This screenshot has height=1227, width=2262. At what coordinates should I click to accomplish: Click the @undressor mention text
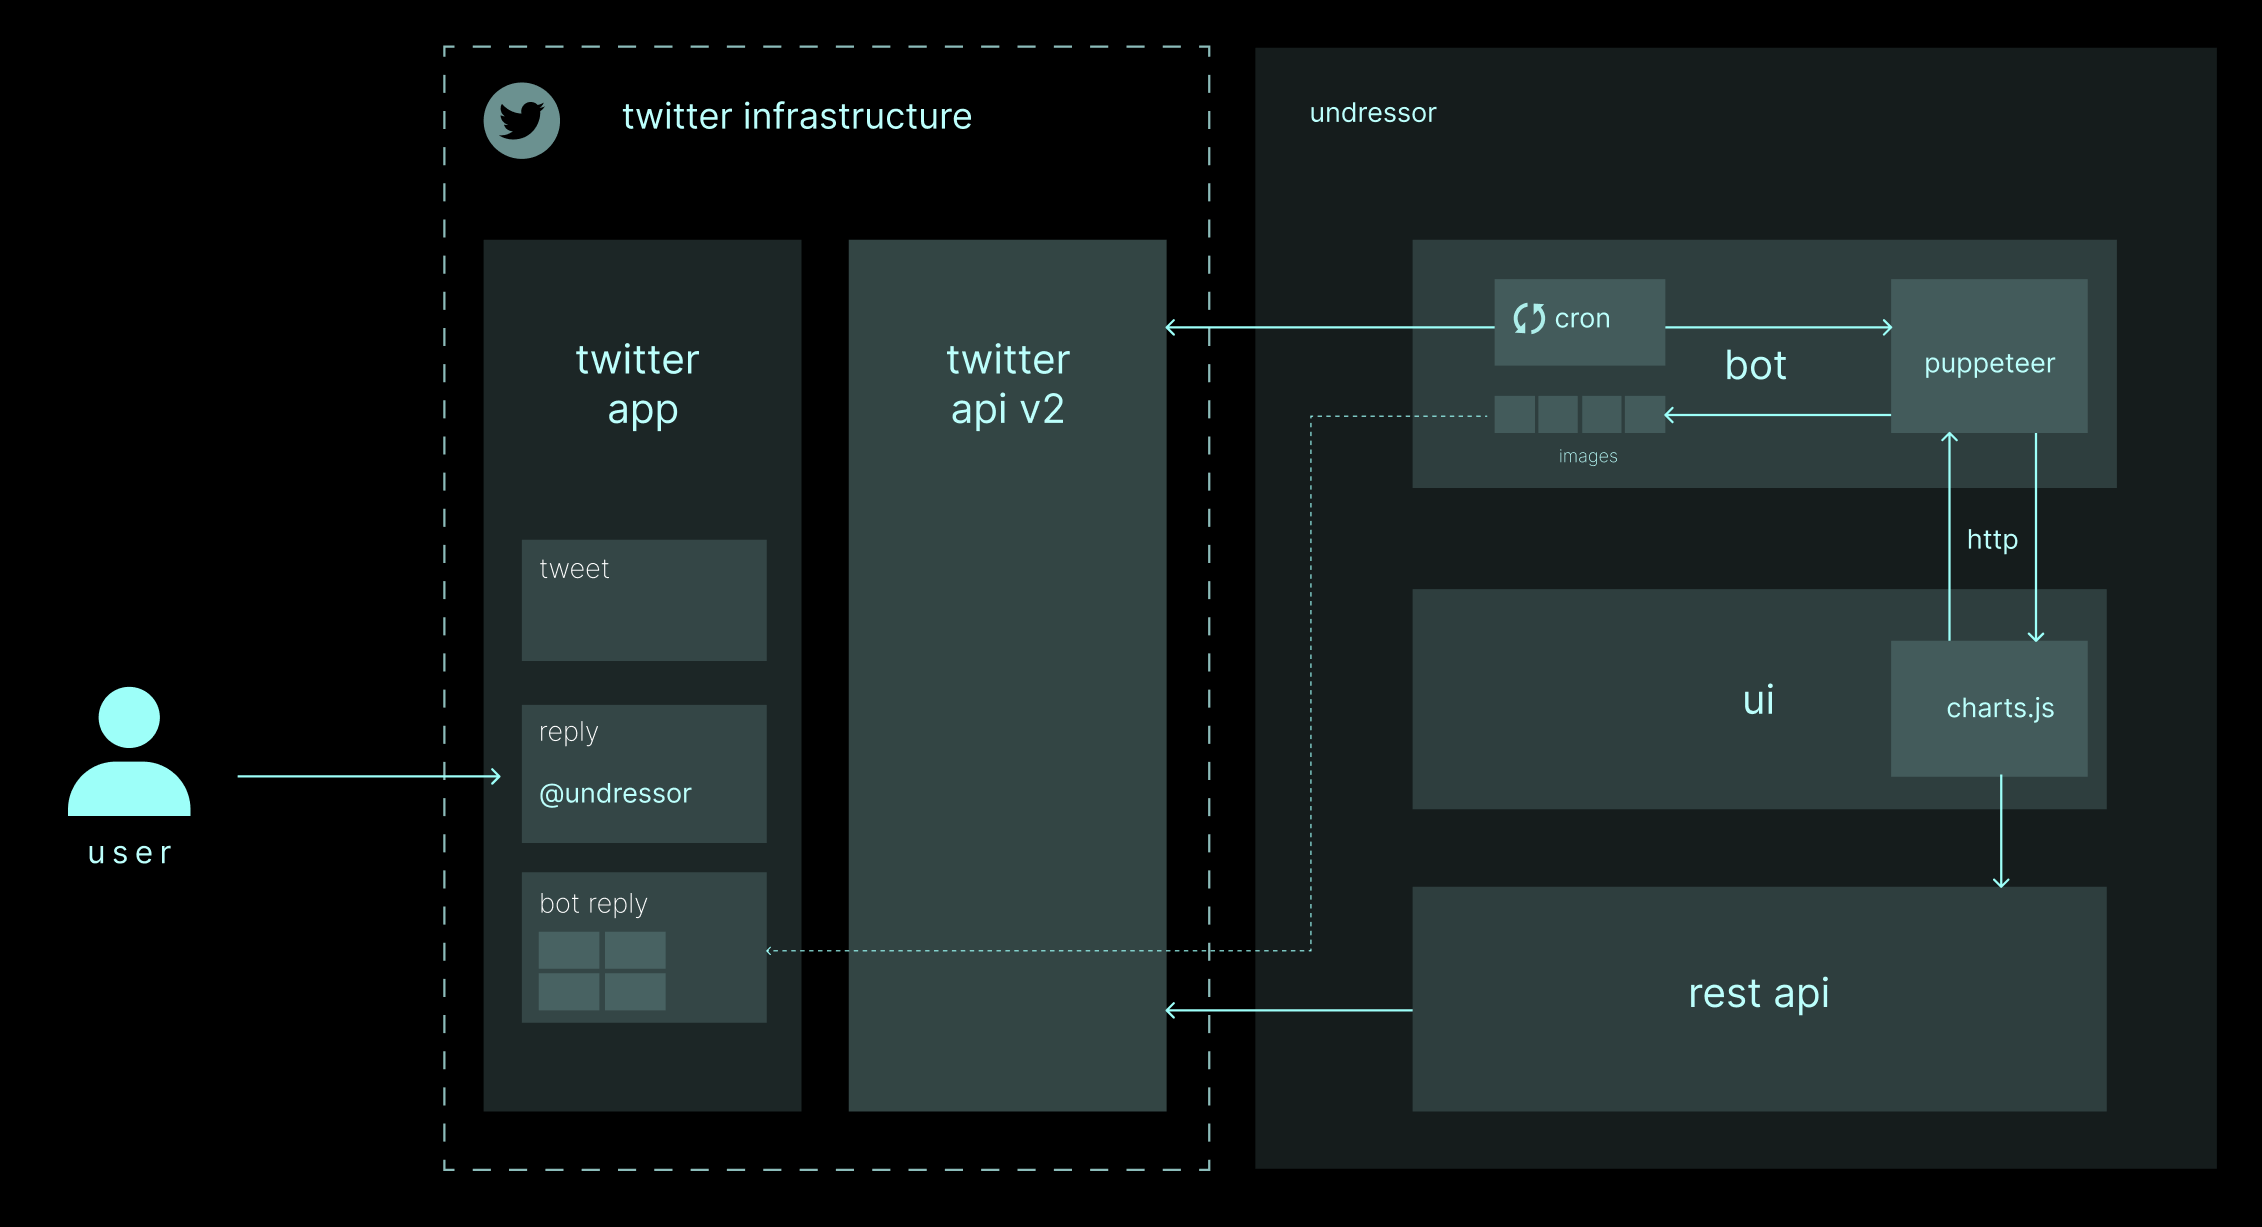[x=615, y=794]
